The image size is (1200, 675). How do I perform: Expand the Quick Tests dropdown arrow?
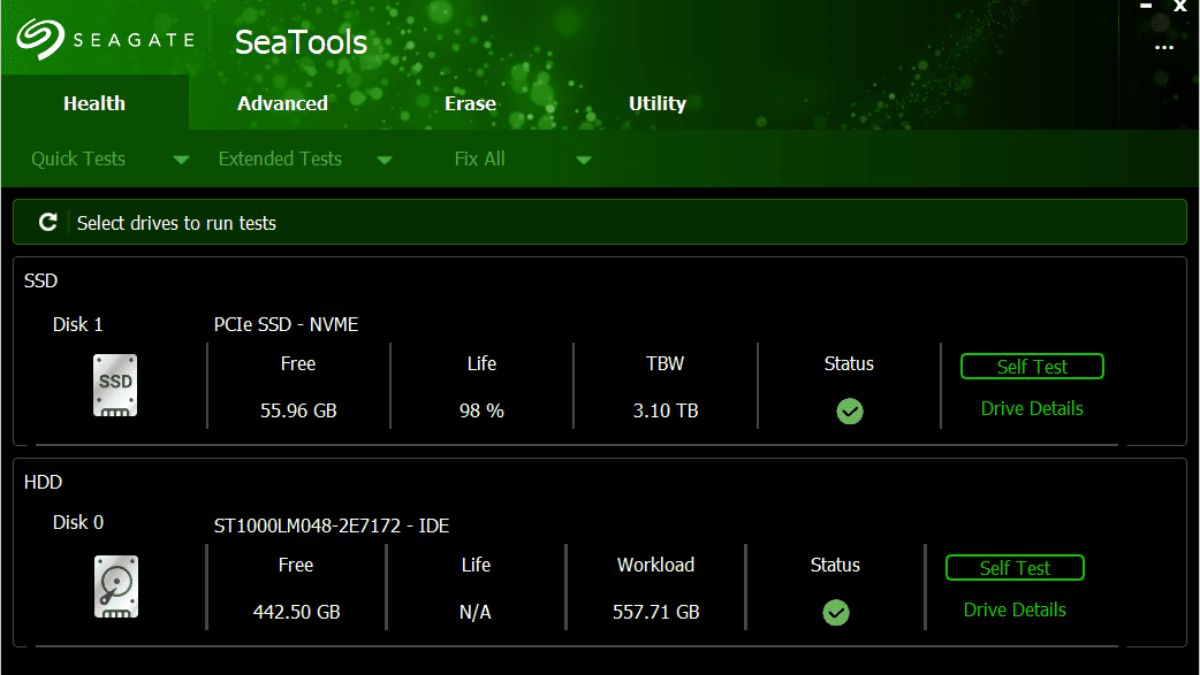point(181,160)
